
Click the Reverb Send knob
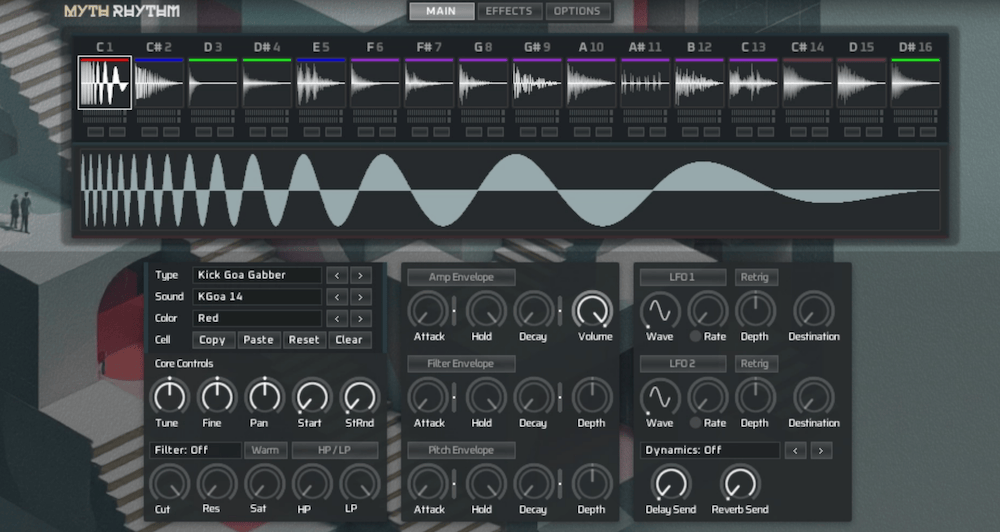click(740, 483)
